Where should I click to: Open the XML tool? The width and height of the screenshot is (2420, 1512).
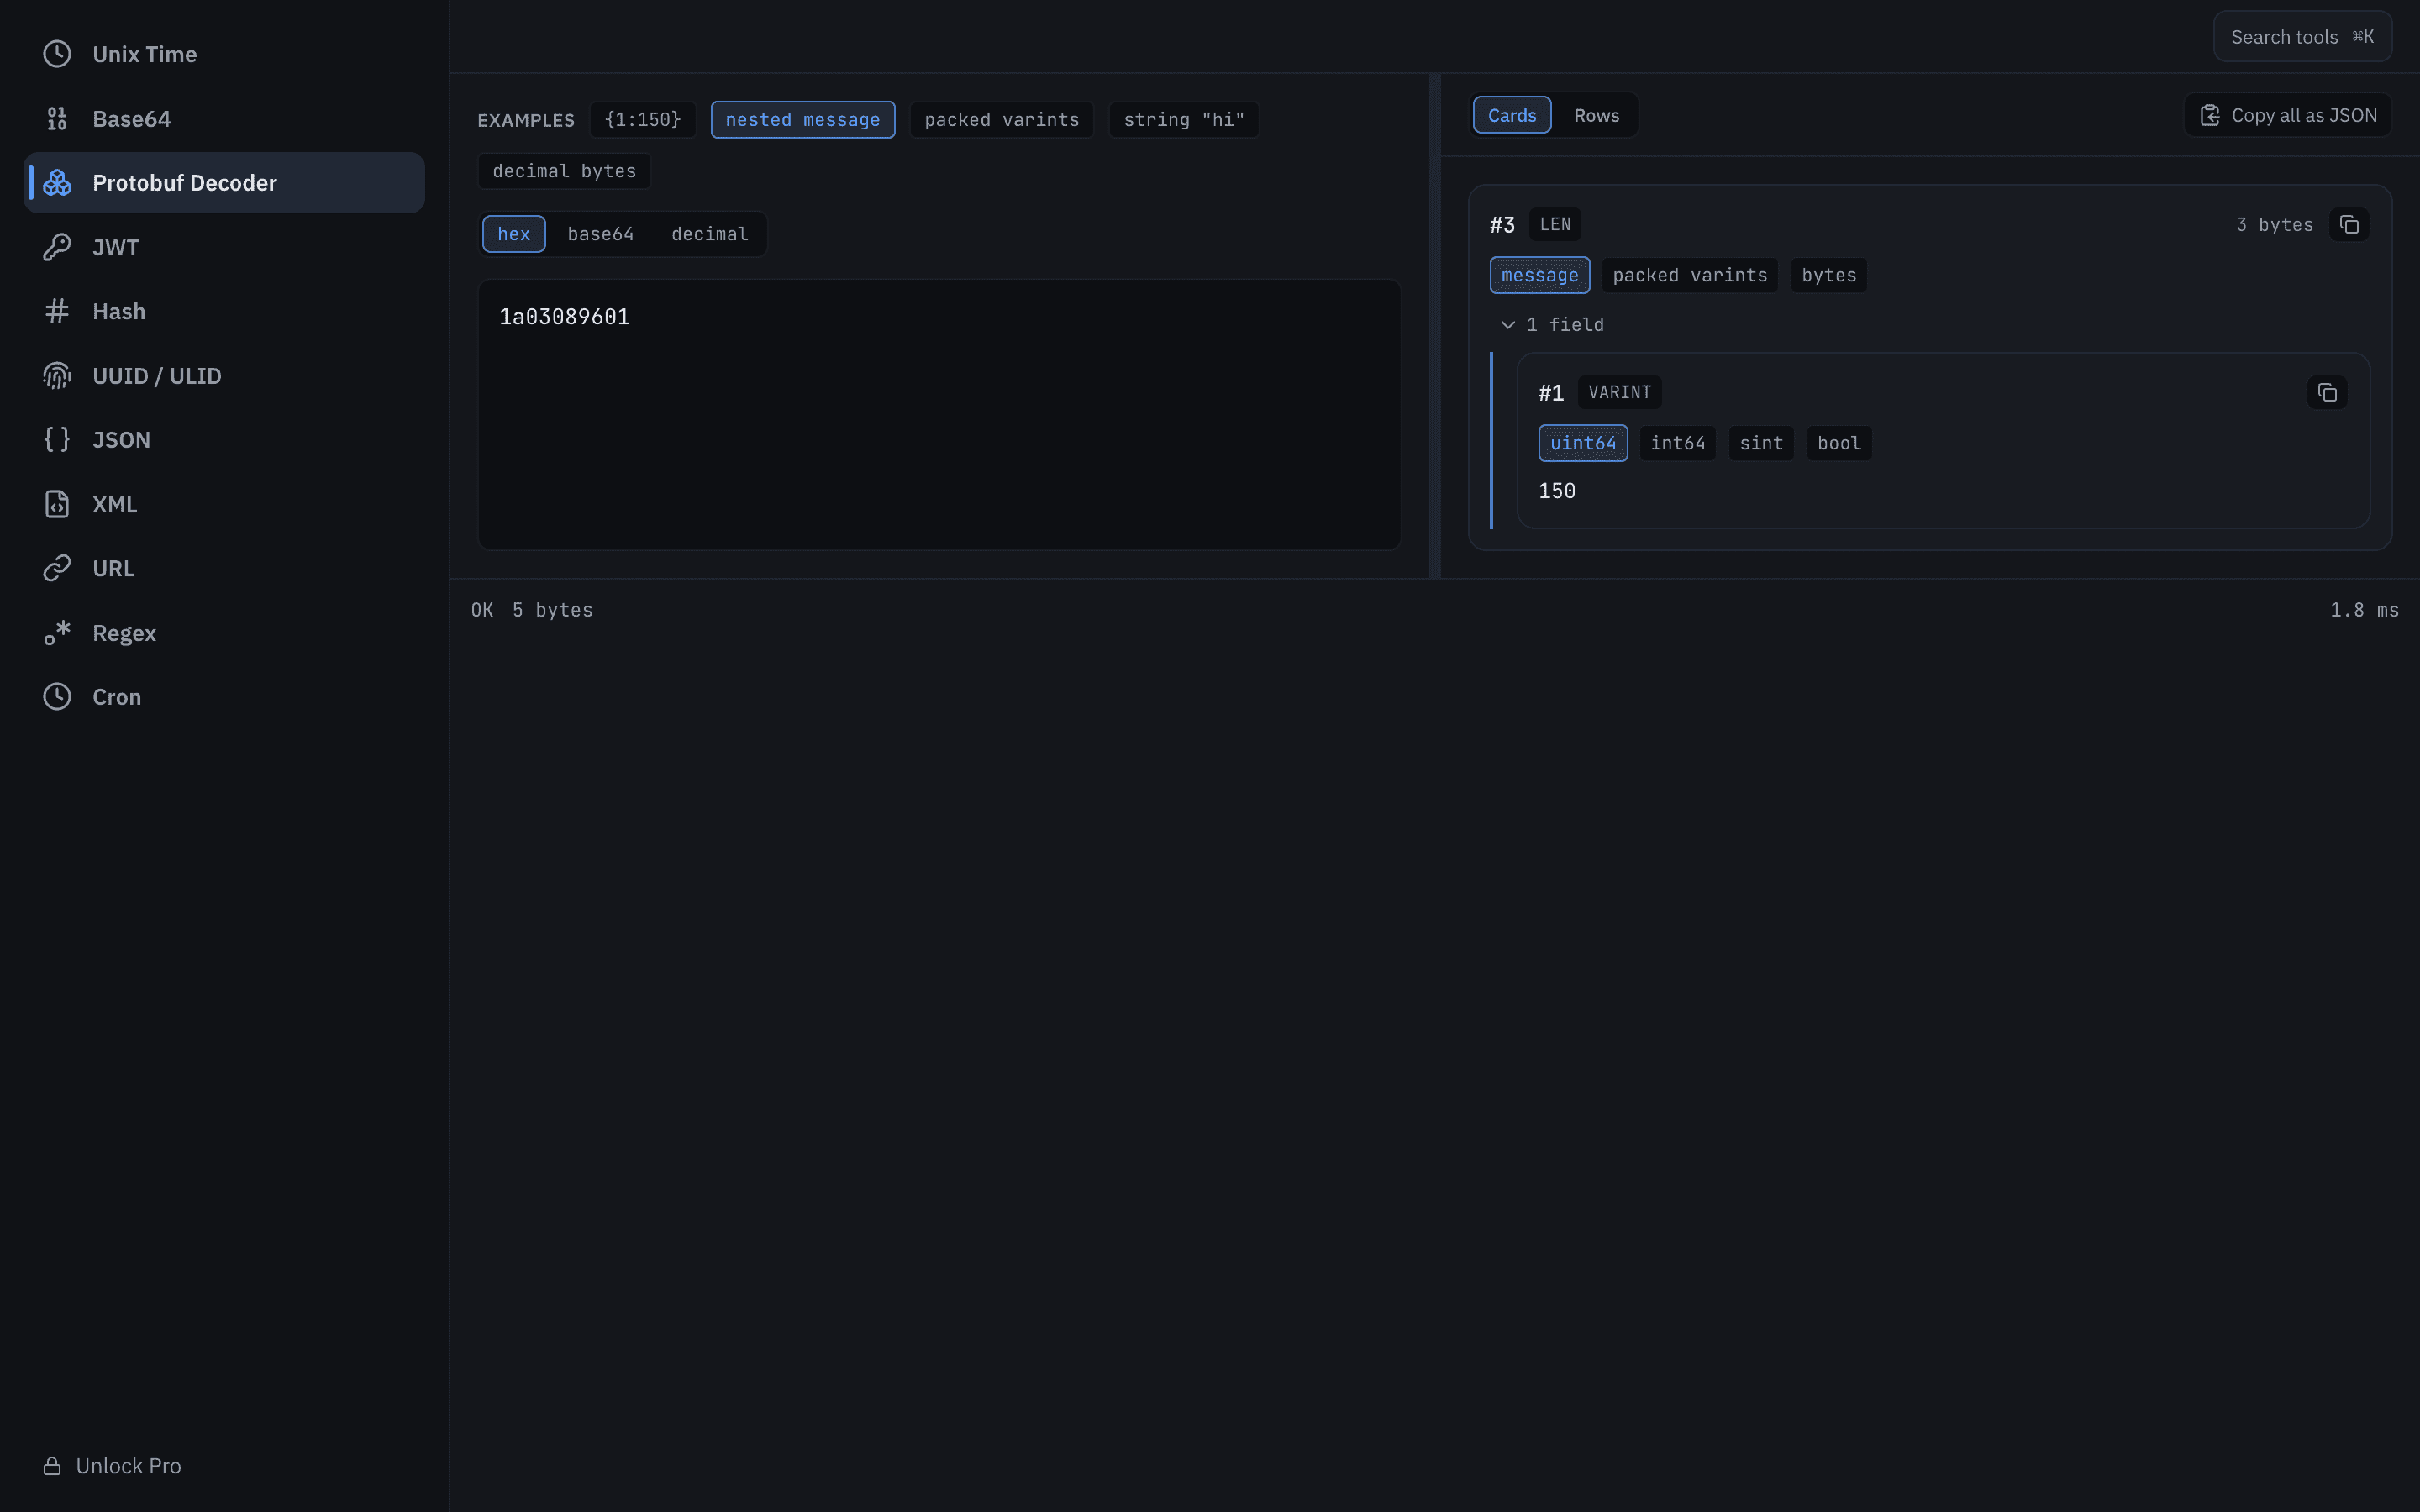[x=224, y=504]
